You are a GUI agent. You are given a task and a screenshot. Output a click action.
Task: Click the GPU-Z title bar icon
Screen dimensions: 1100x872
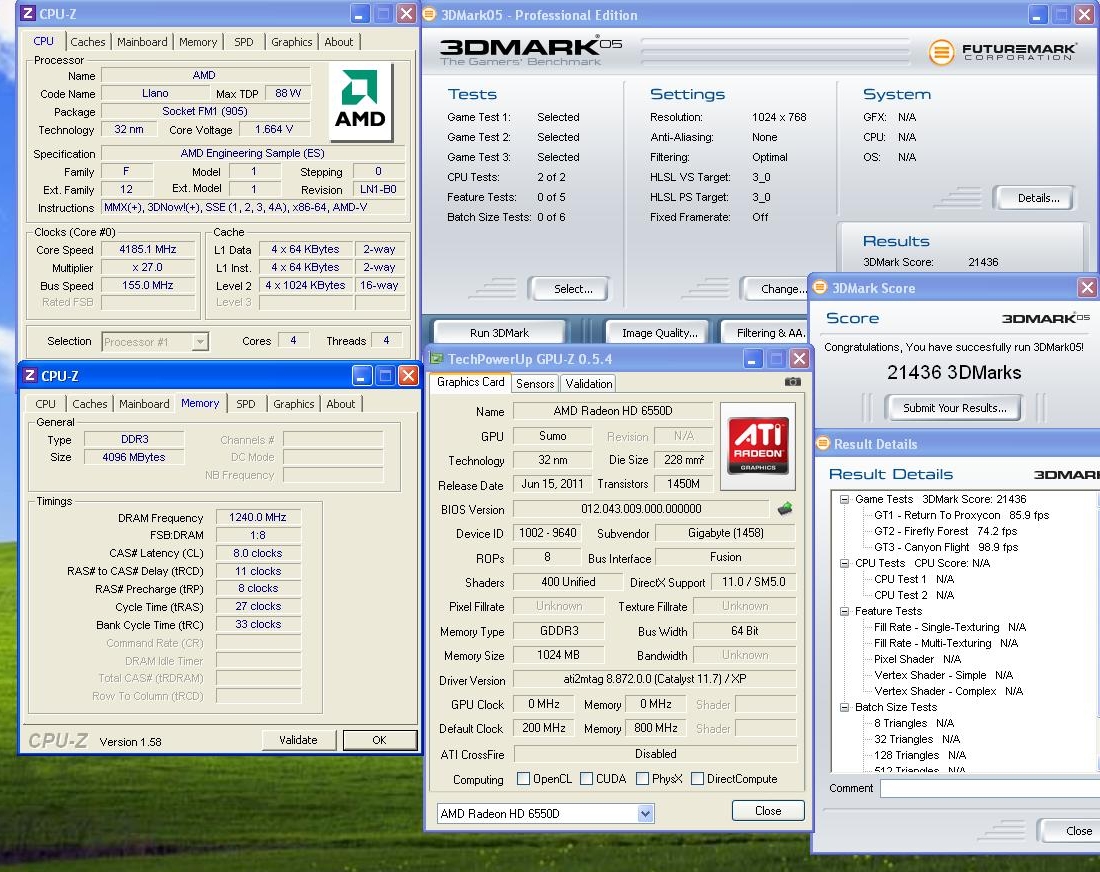click(436, 358)
